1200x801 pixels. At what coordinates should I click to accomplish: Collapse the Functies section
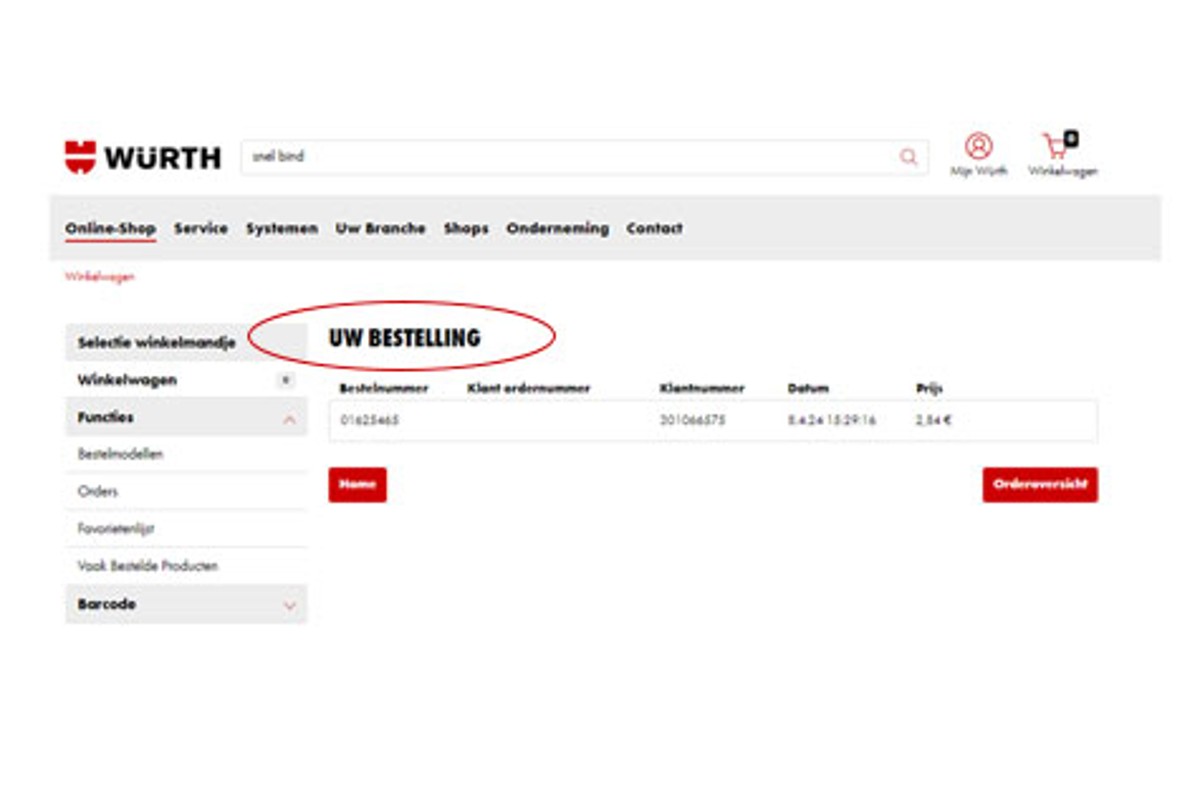click(x=289, y=419)
